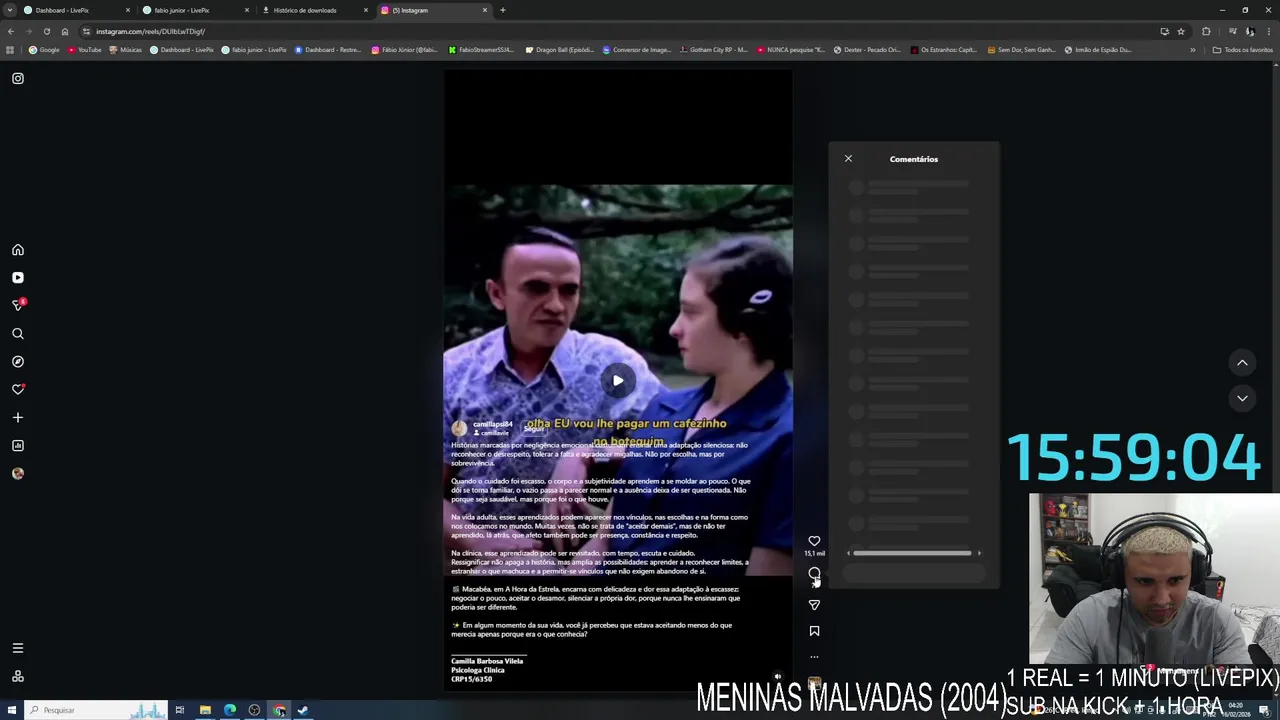Open the YouTube bookmark
The height and width of the screenshot is (720, 1280).
tap(84, 49)
